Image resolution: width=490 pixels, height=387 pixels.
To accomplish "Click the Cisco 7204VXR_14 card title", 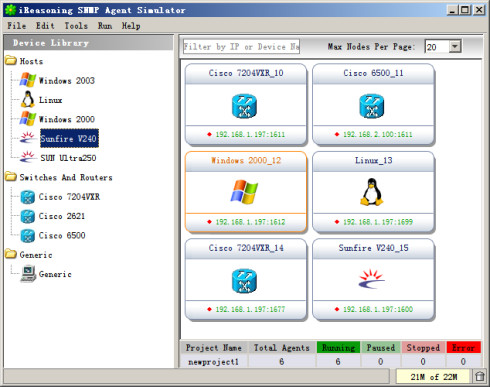I will click(246, 248).
